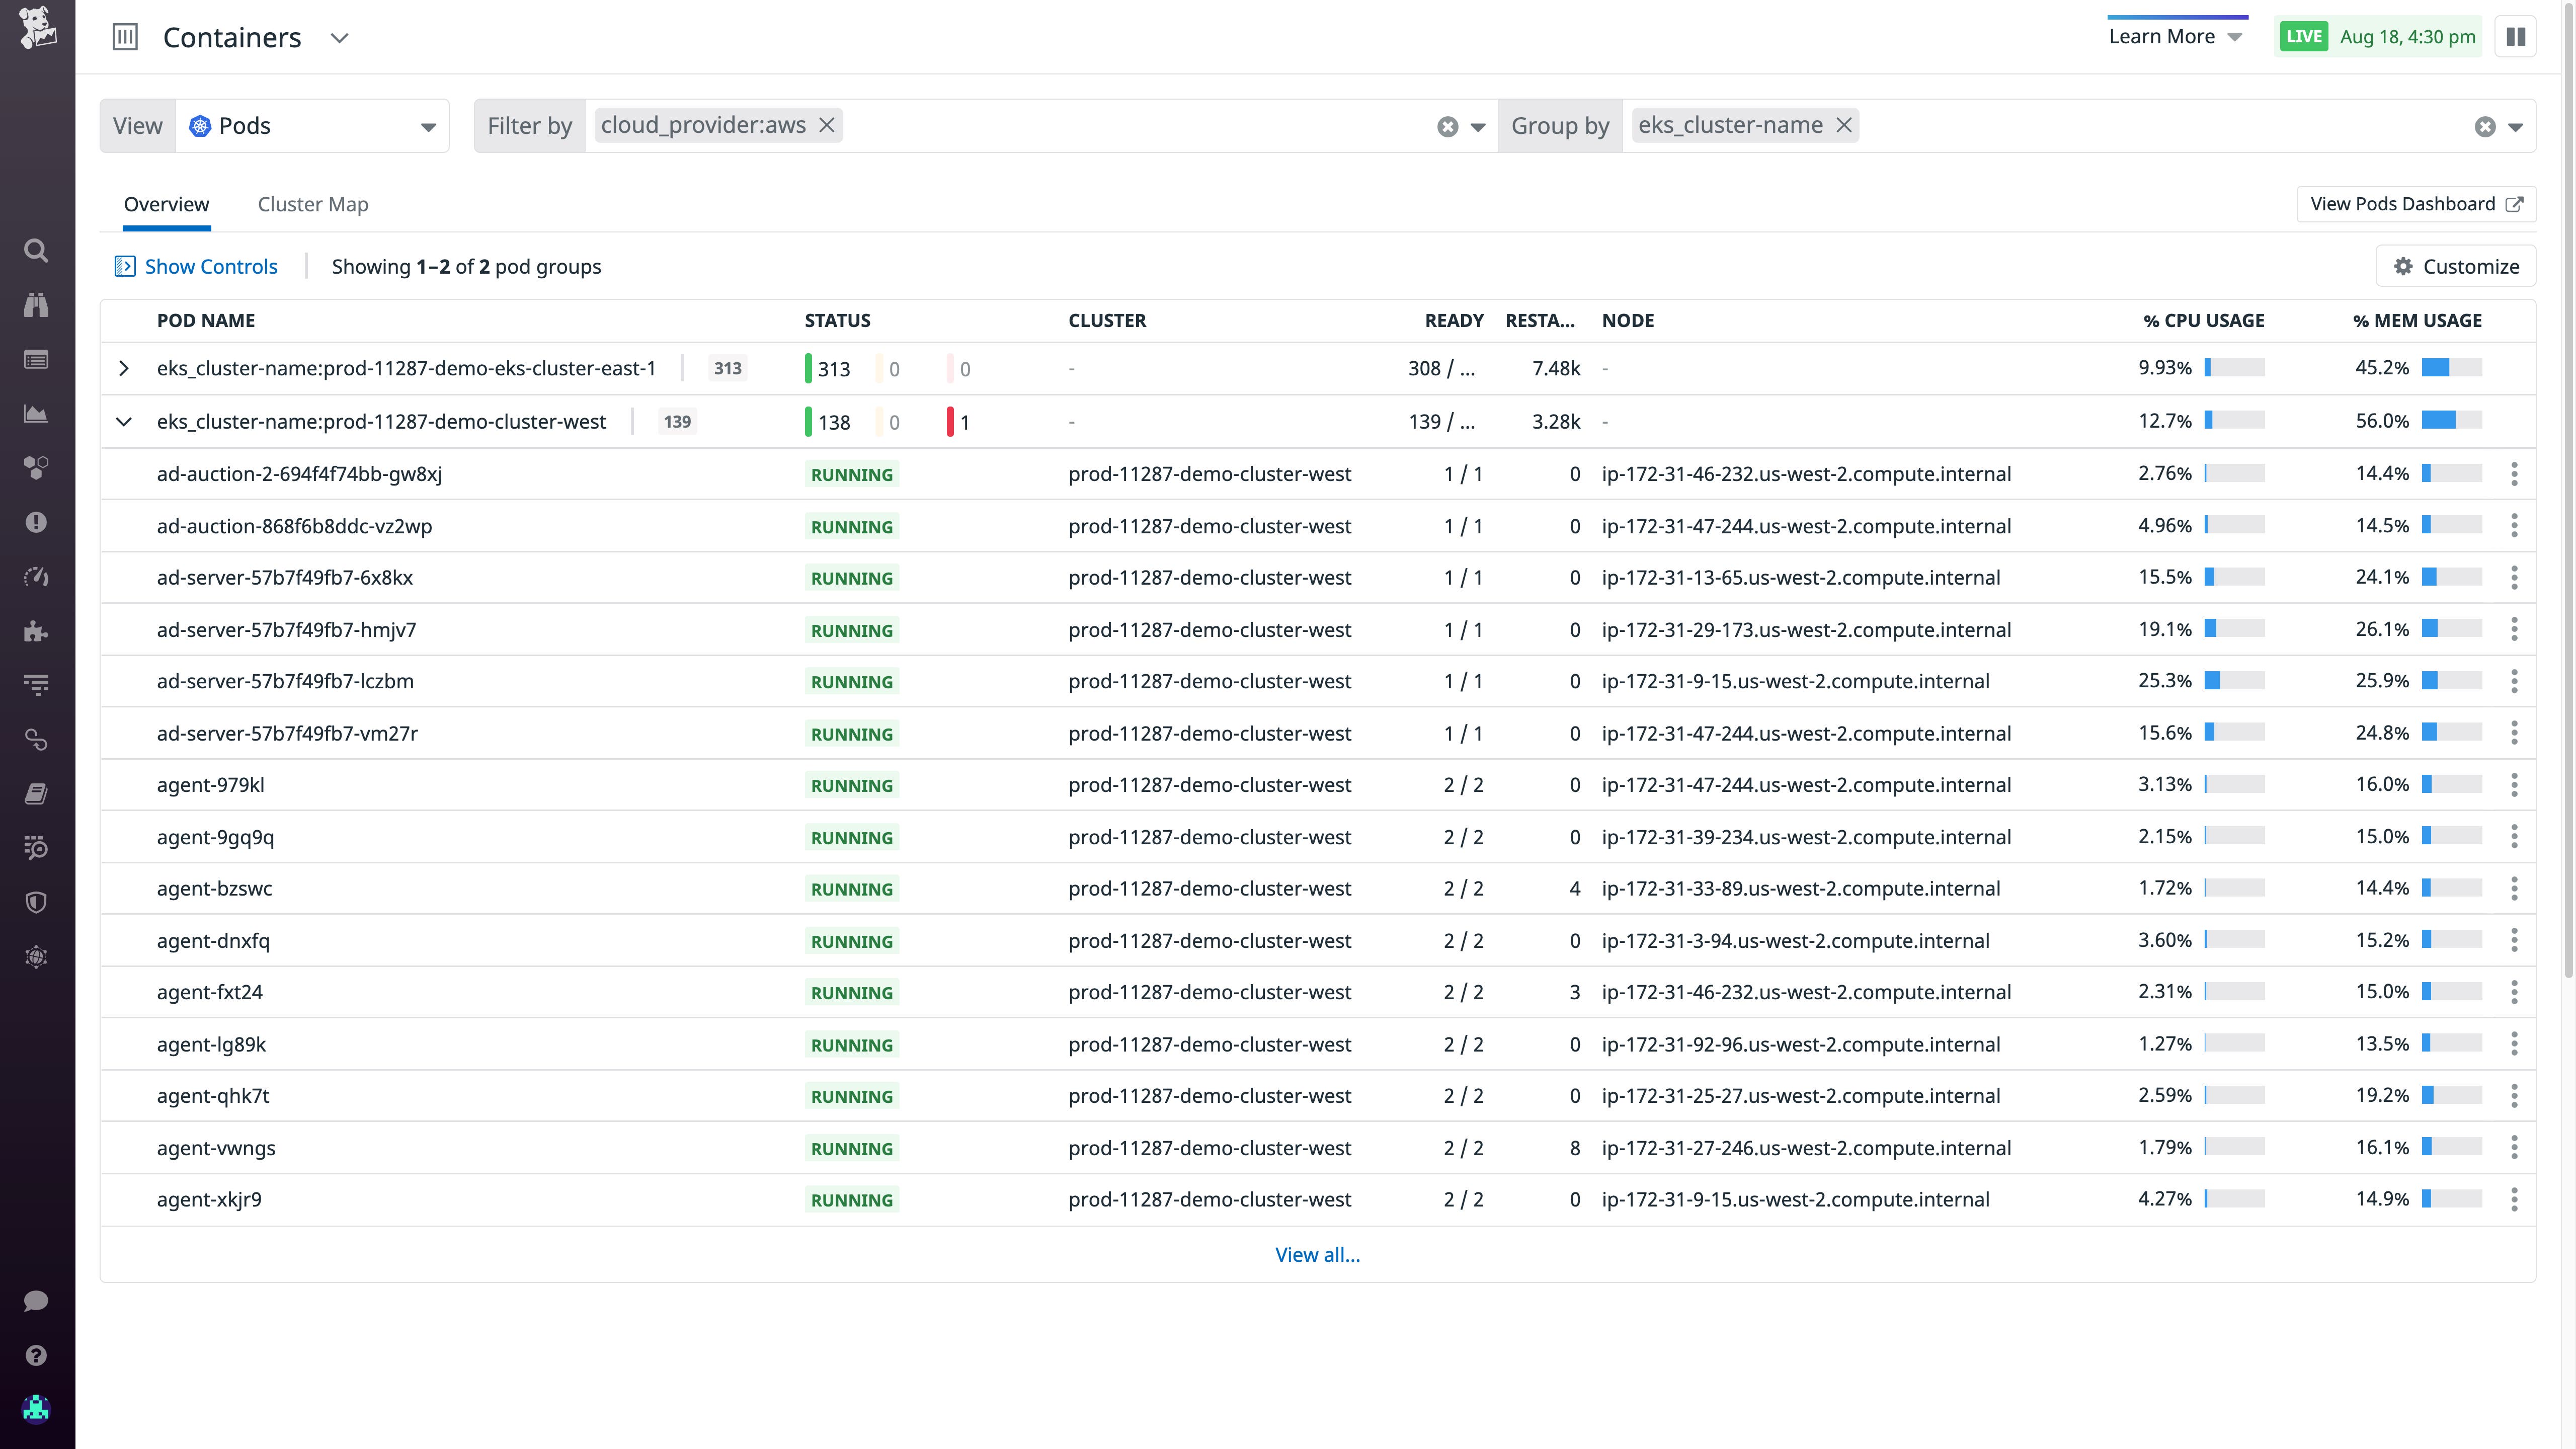
Task: Select the Infrastructure binoculars icon
Action: pos(36,305)
